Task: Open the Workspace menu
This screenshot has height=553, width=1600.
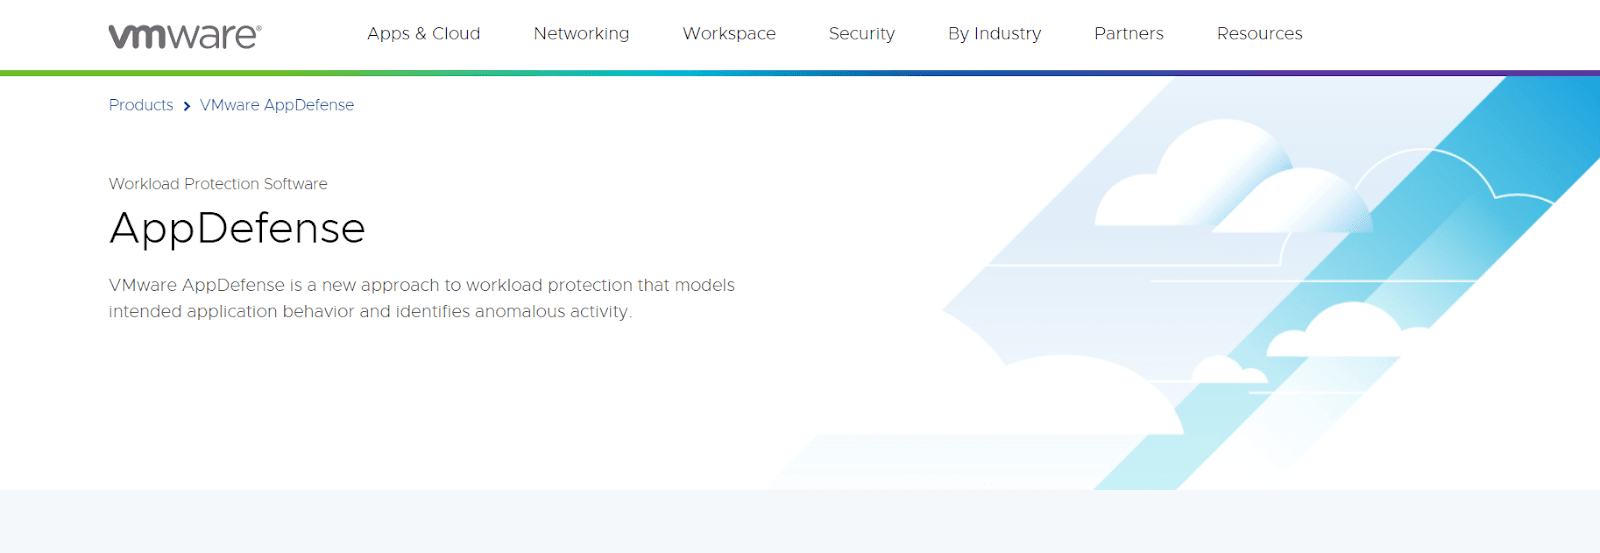Action: point(729,34)
